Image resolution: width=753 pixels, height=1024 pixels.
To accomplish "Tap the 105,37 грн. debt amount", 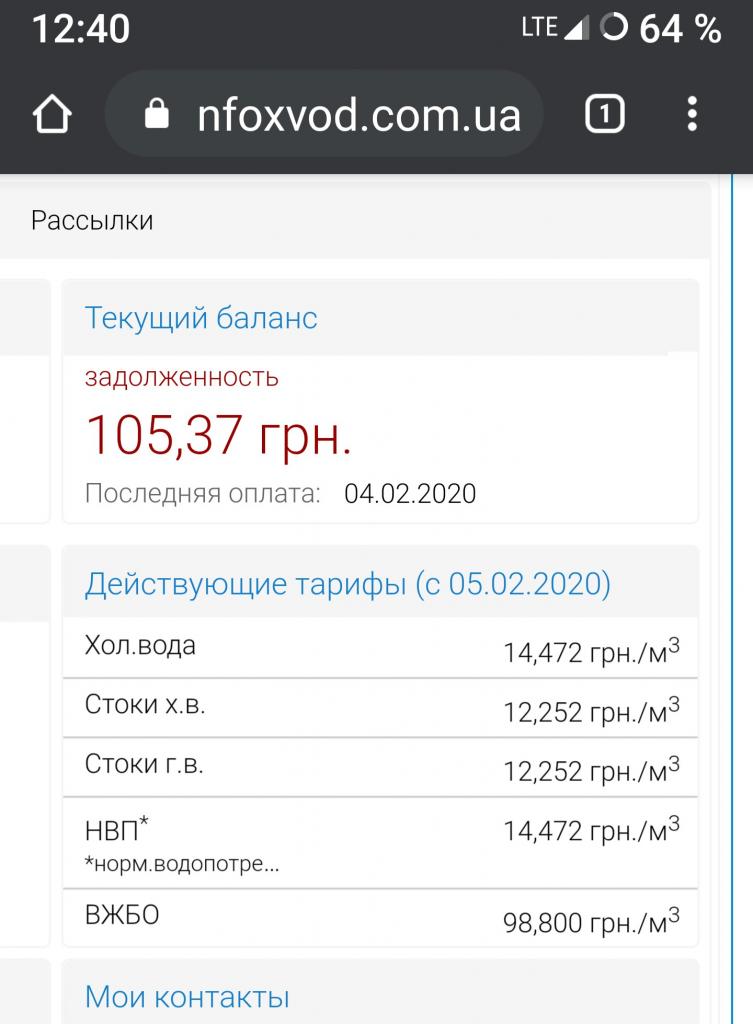I will [x=218, y=435].
